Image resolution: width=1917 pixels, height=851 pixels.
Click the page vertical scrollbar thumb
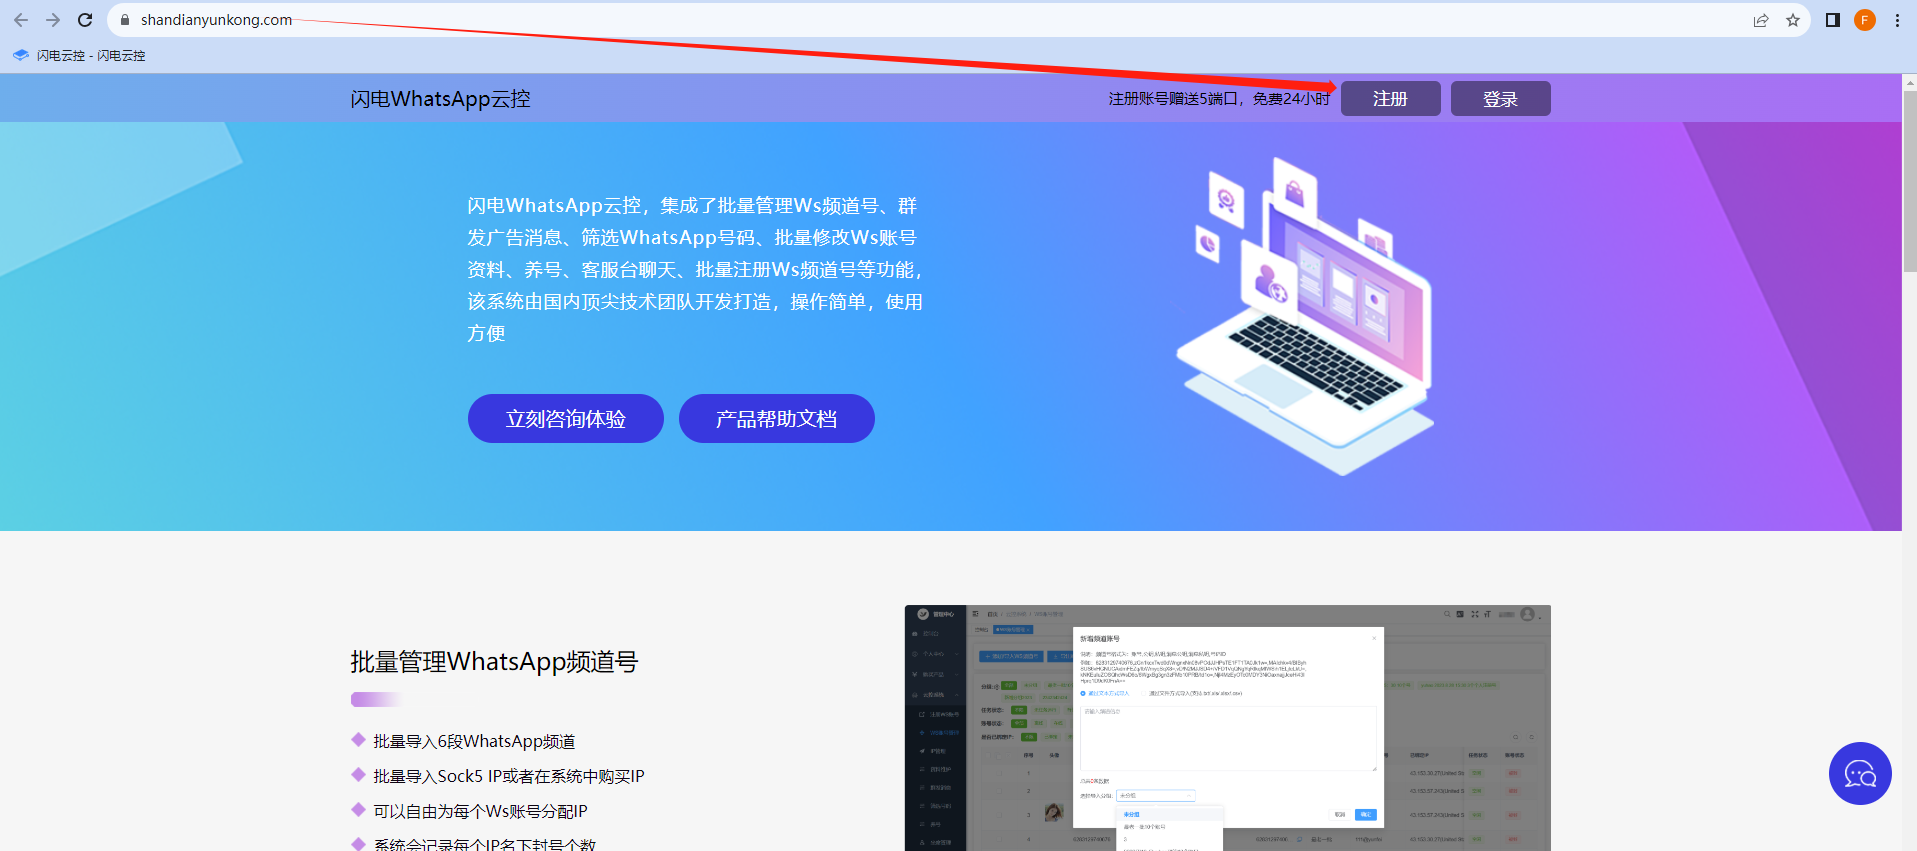point(1910,180)
